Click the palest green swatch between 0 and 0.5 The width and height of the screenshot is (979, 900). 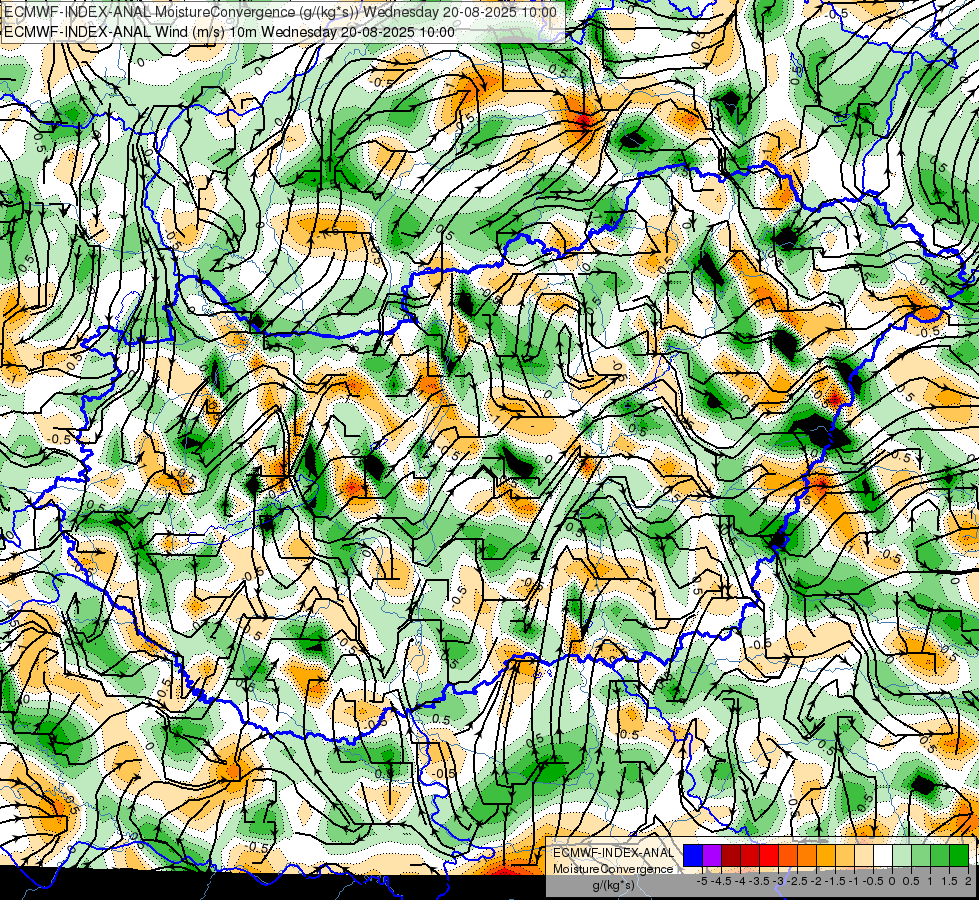(902, 856)
